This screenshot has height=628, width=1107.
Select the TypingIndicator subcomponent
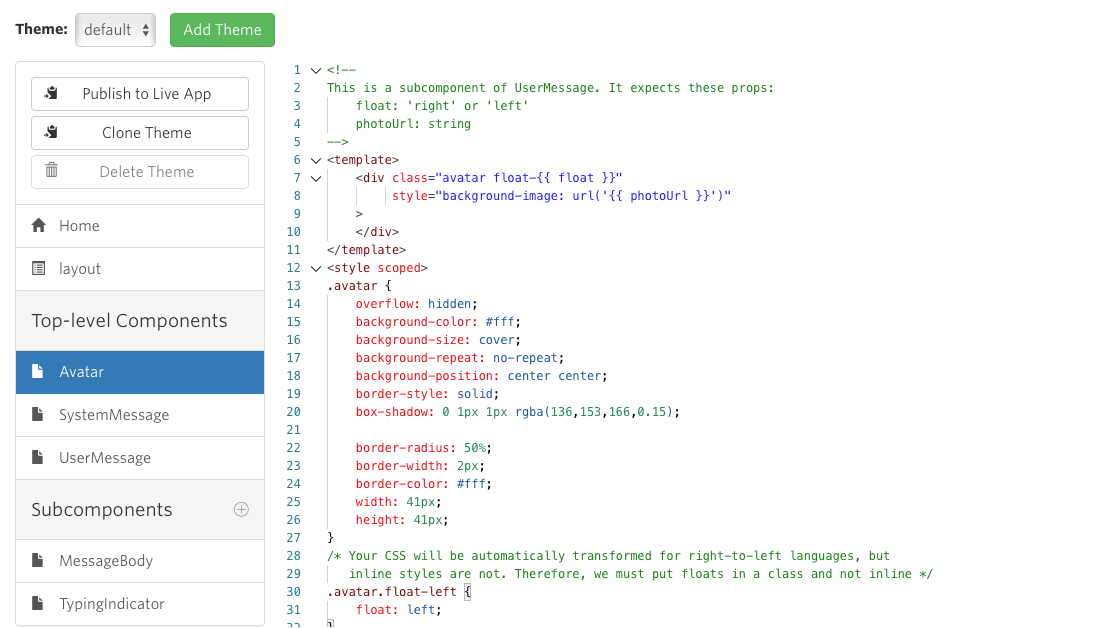pos(110,603)
